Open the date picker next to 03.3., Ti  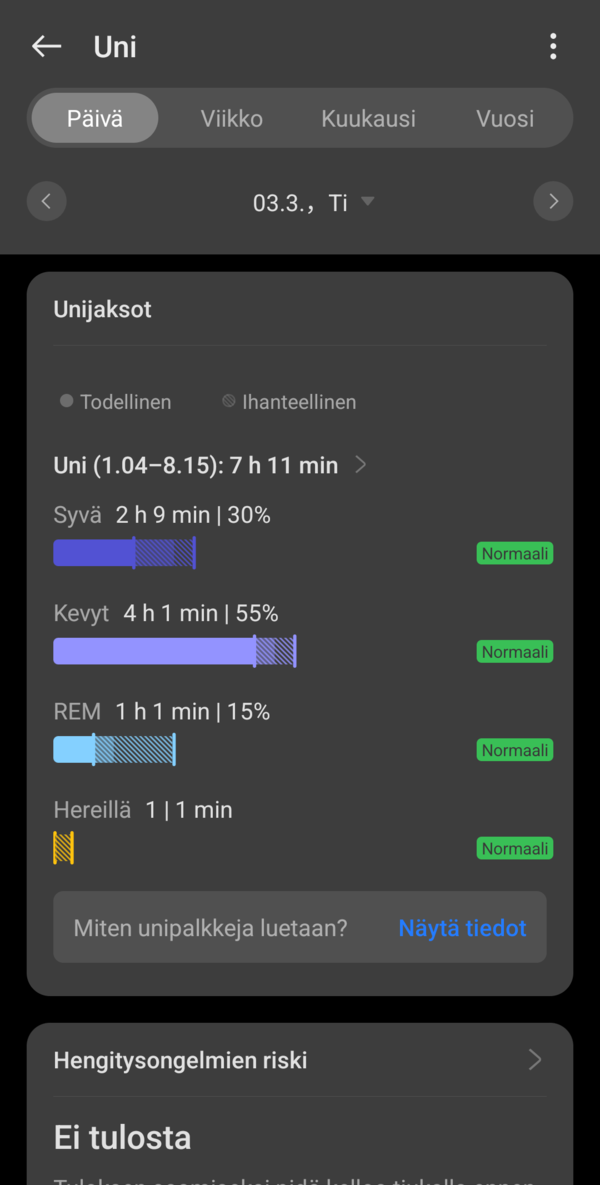367,201
